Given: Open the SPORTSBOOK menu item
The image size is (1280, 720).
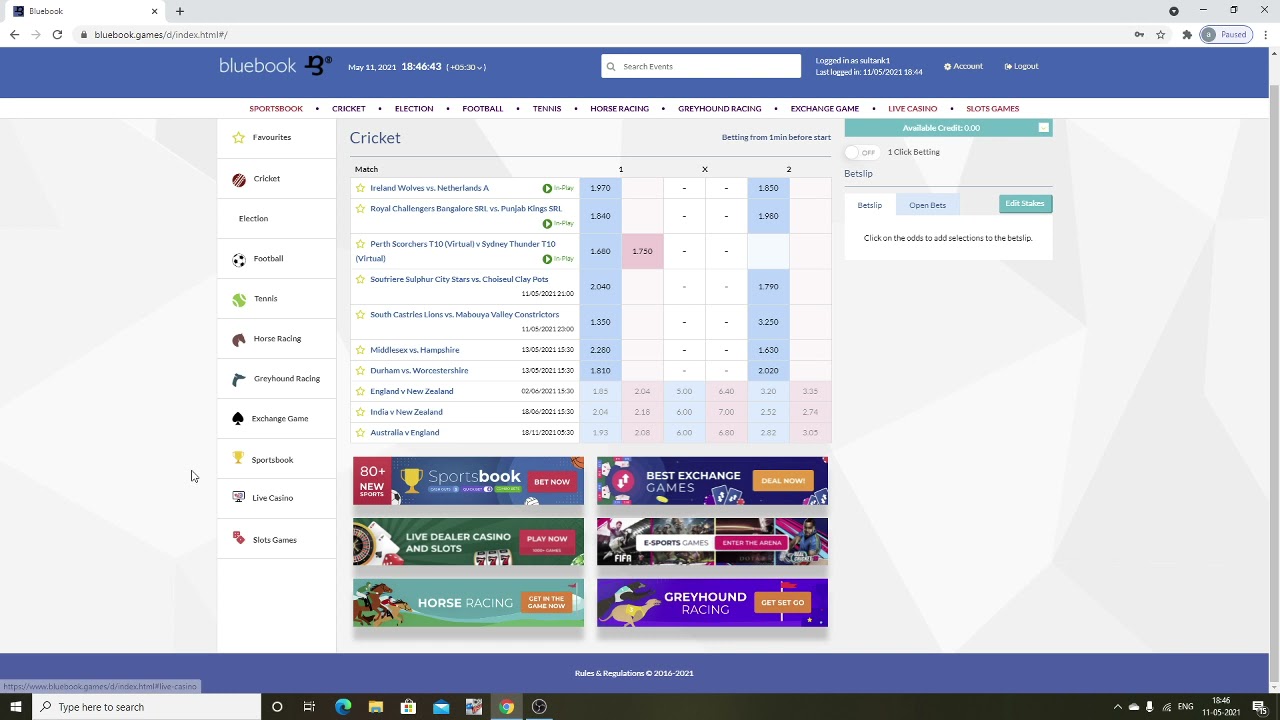Looking at the screenshot, I should point(276,108).
